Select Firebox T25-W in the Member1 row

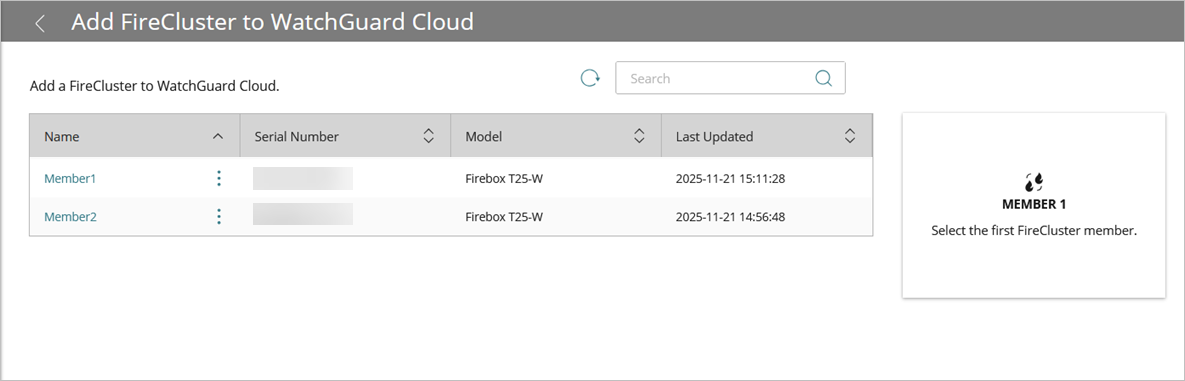coord(504,178)
